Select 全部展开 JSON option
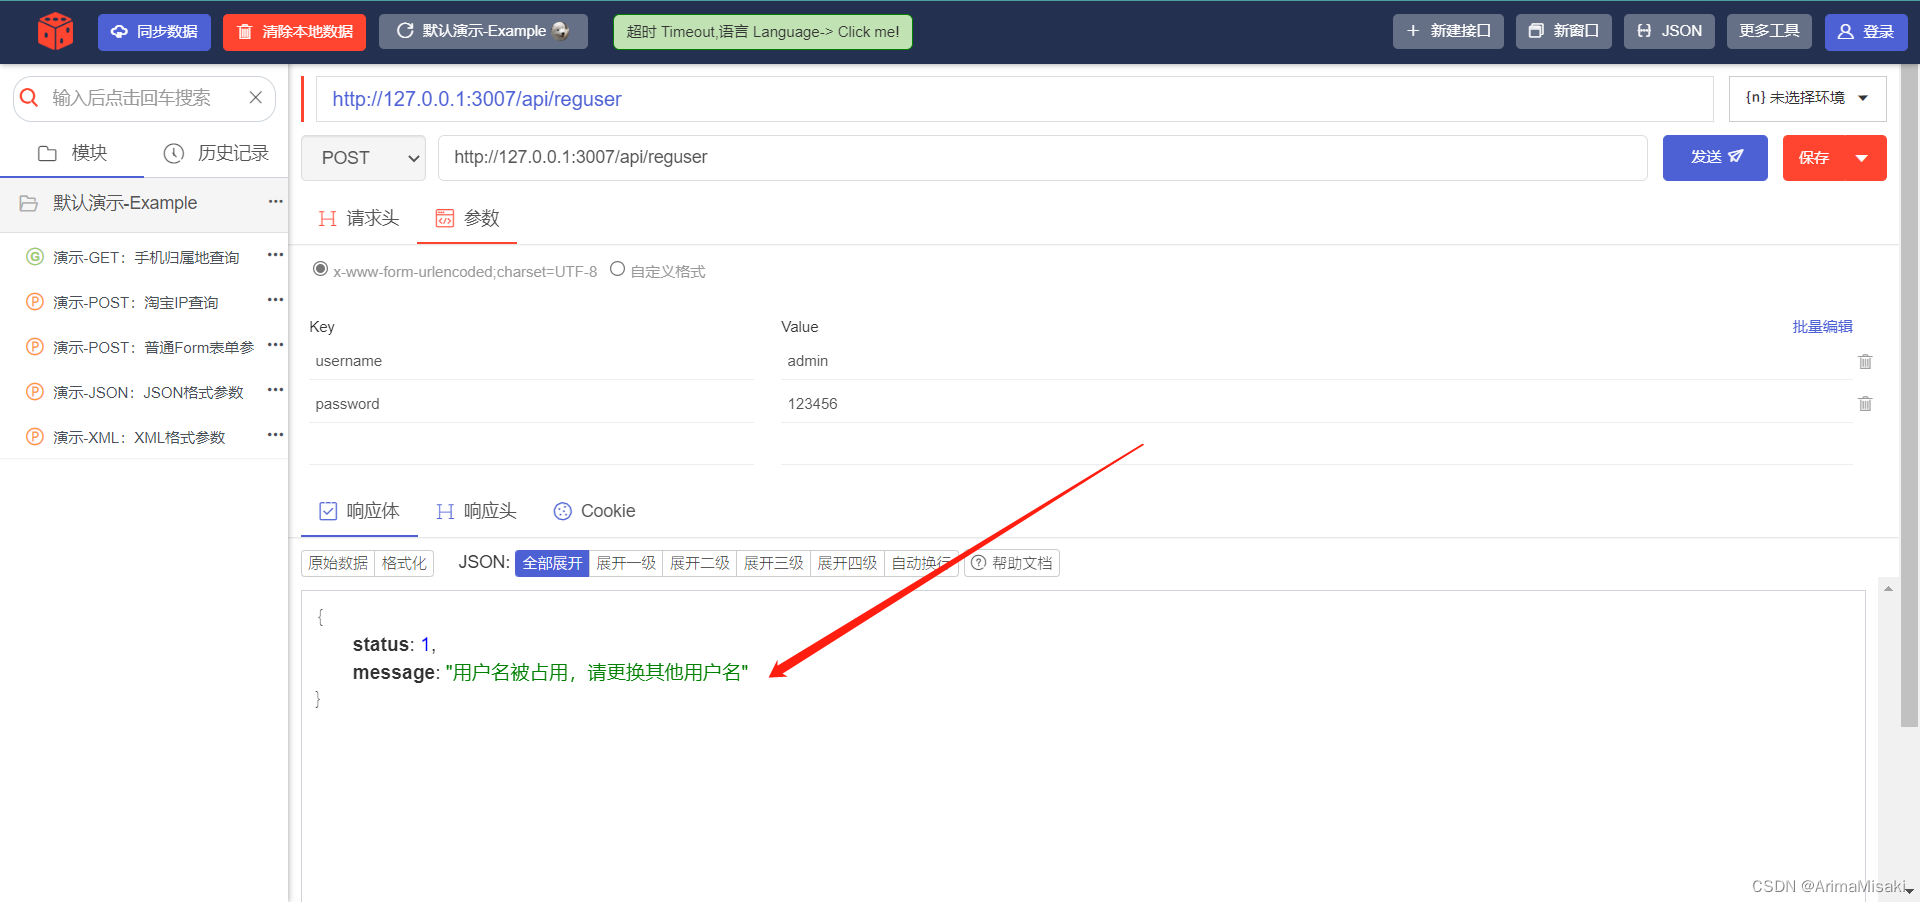 point(552,563)
